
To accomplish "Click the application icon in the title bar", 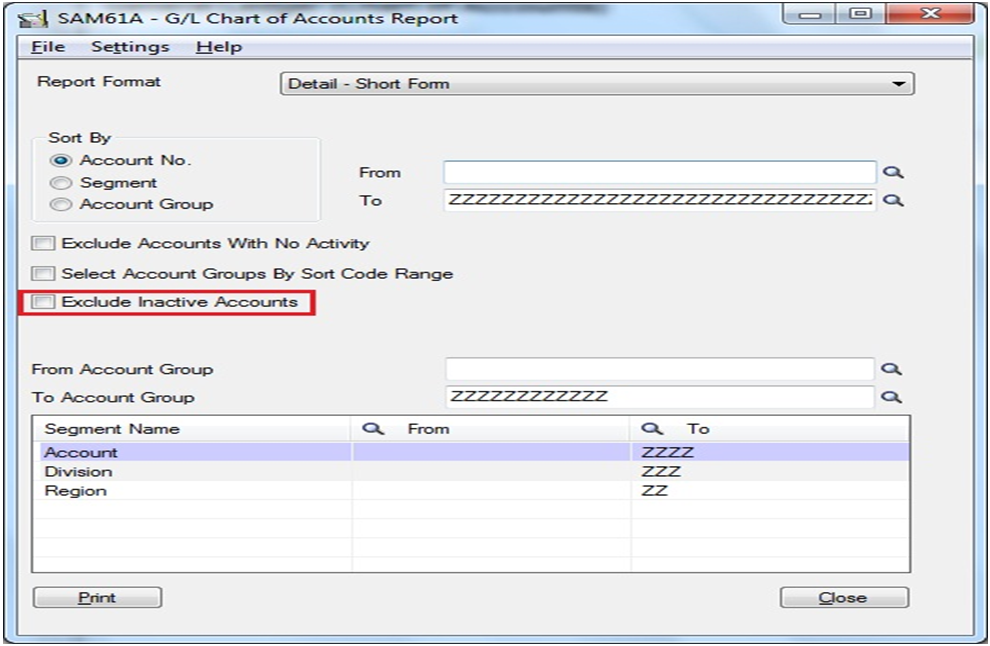I will [x=33, y=18].
